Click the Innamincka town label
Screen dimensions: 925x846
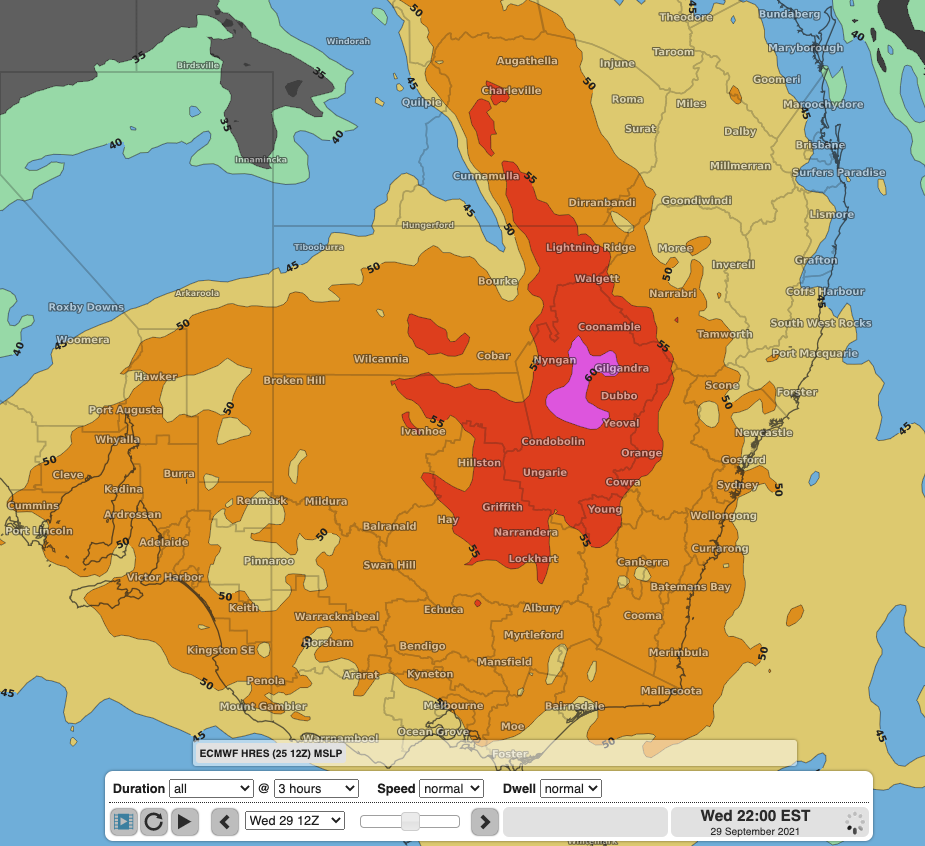tap(261, 160)
